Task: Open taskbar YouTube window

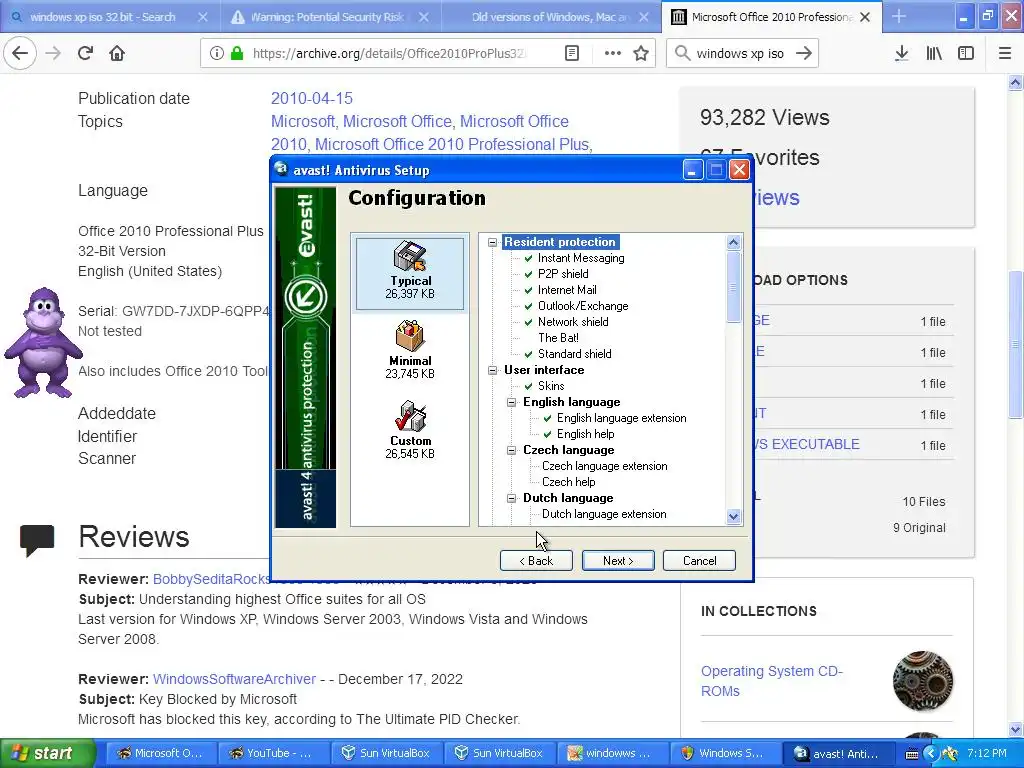Action: [x=274, y=754]
